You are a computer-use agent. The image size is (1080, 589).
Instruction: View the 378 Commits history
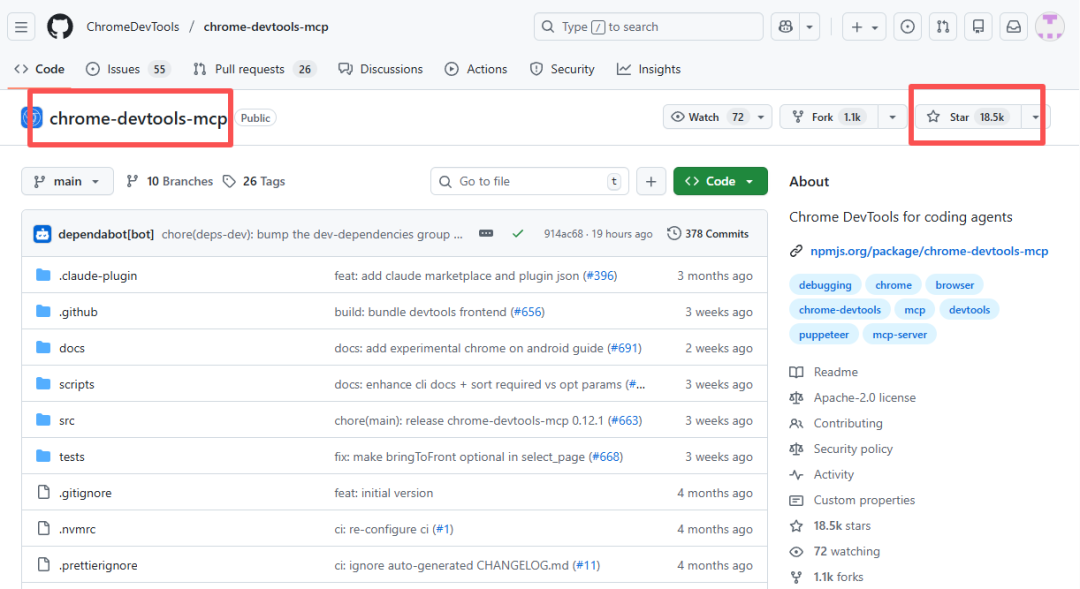click(x=708, y=233)
